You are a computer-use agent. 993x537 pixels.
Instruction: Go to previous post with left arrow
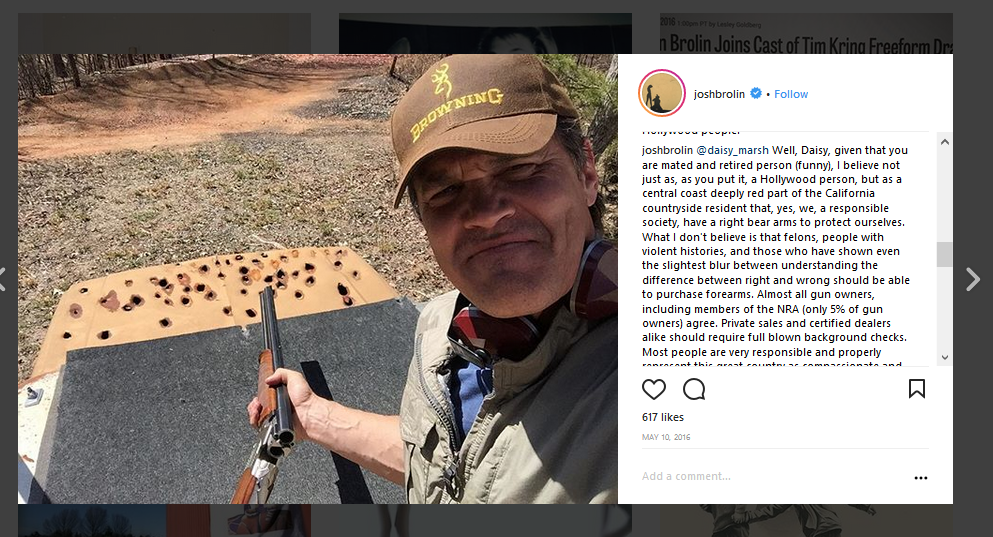(x=4, y=279)
